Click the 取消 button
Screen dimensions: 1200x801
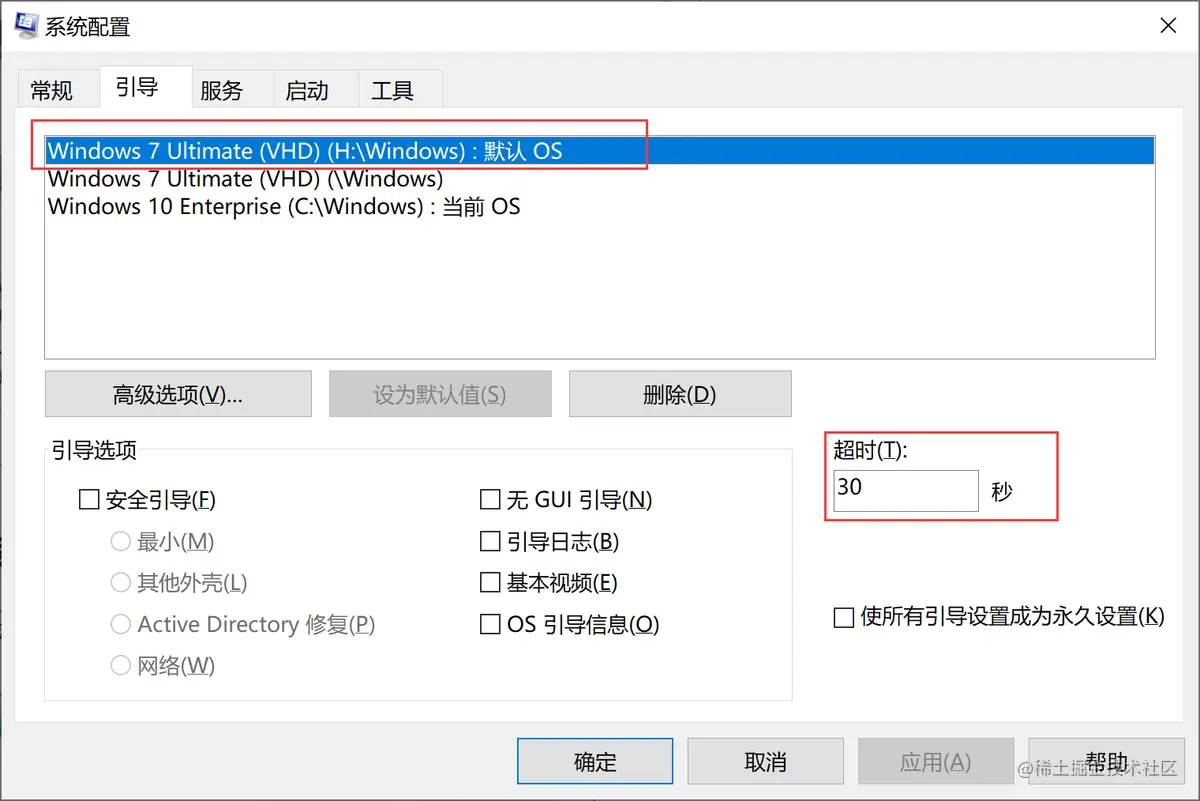pos(766,762)
